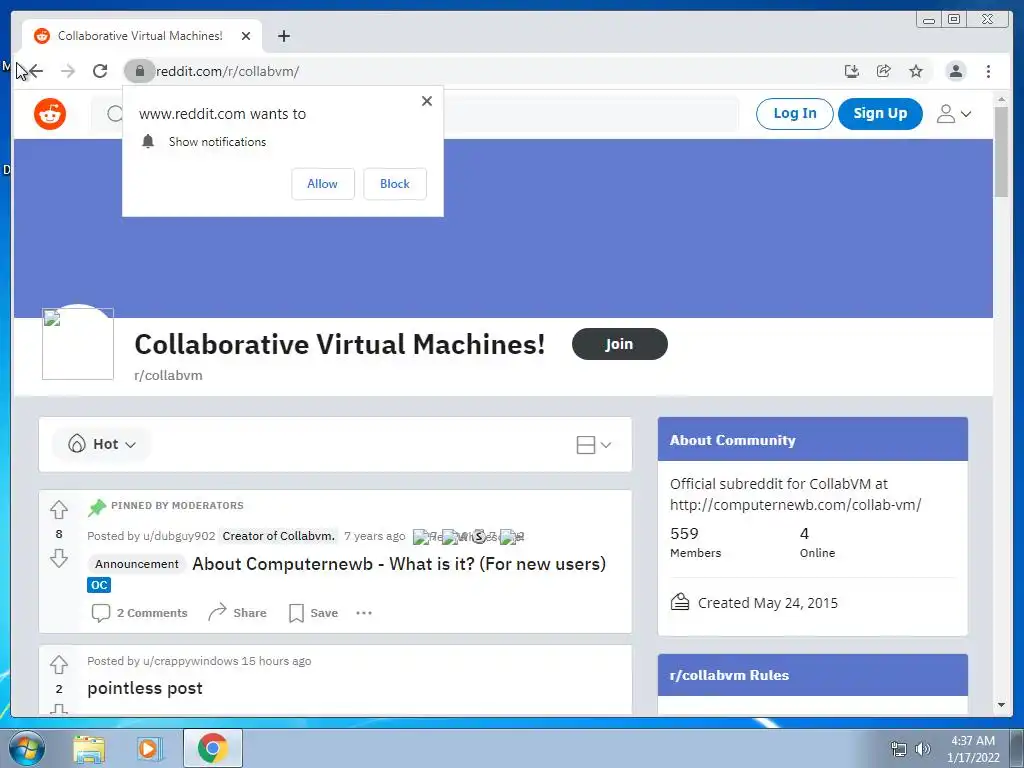Click the 'Created May 24, 2015' text
This screenshot has width=1024, height=768.
[767, 603]
